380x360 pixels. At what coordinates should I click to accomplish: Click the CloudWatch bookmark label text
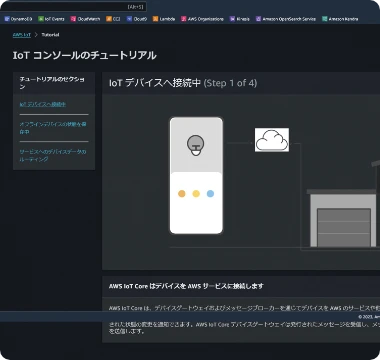(89, 19)
